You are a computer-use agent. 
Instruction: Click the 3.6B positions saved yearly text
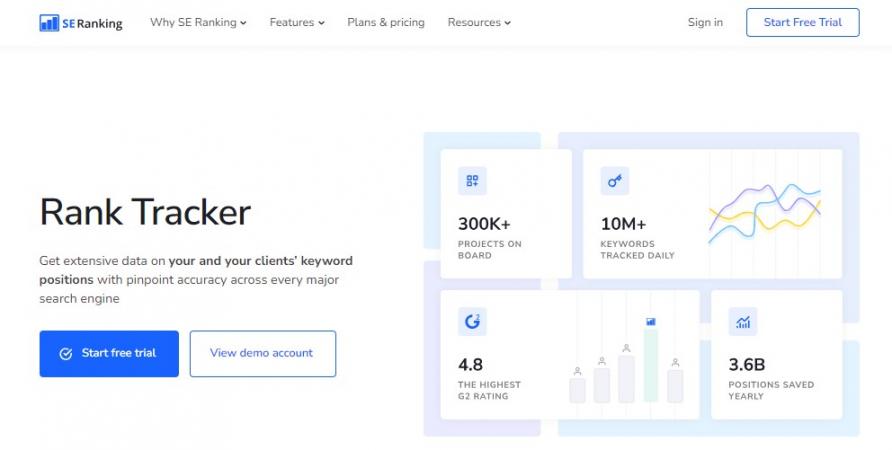coord(771,378)
